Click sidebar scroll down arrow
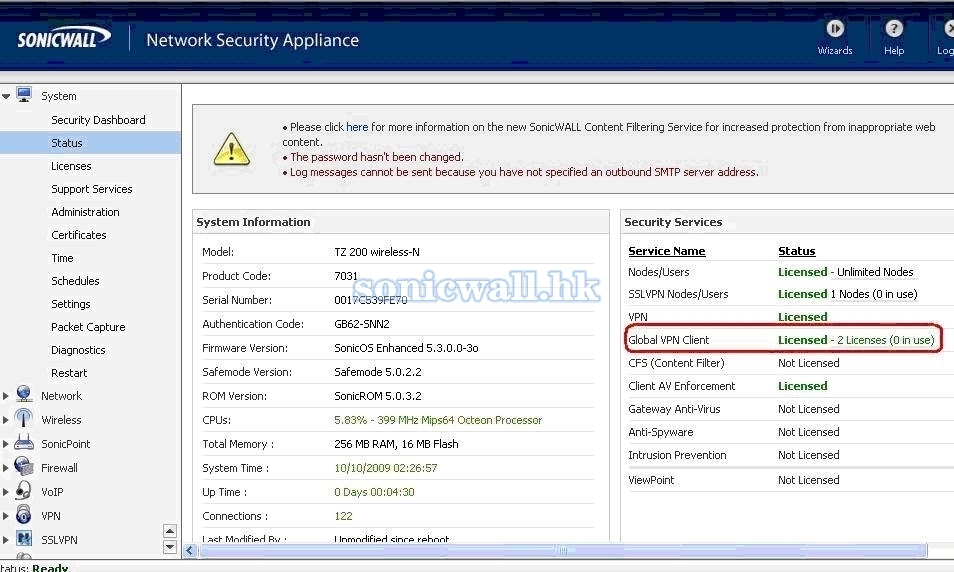Image resolution: width=954 pixels, height=572 pixels. click(x=170, y=547)
